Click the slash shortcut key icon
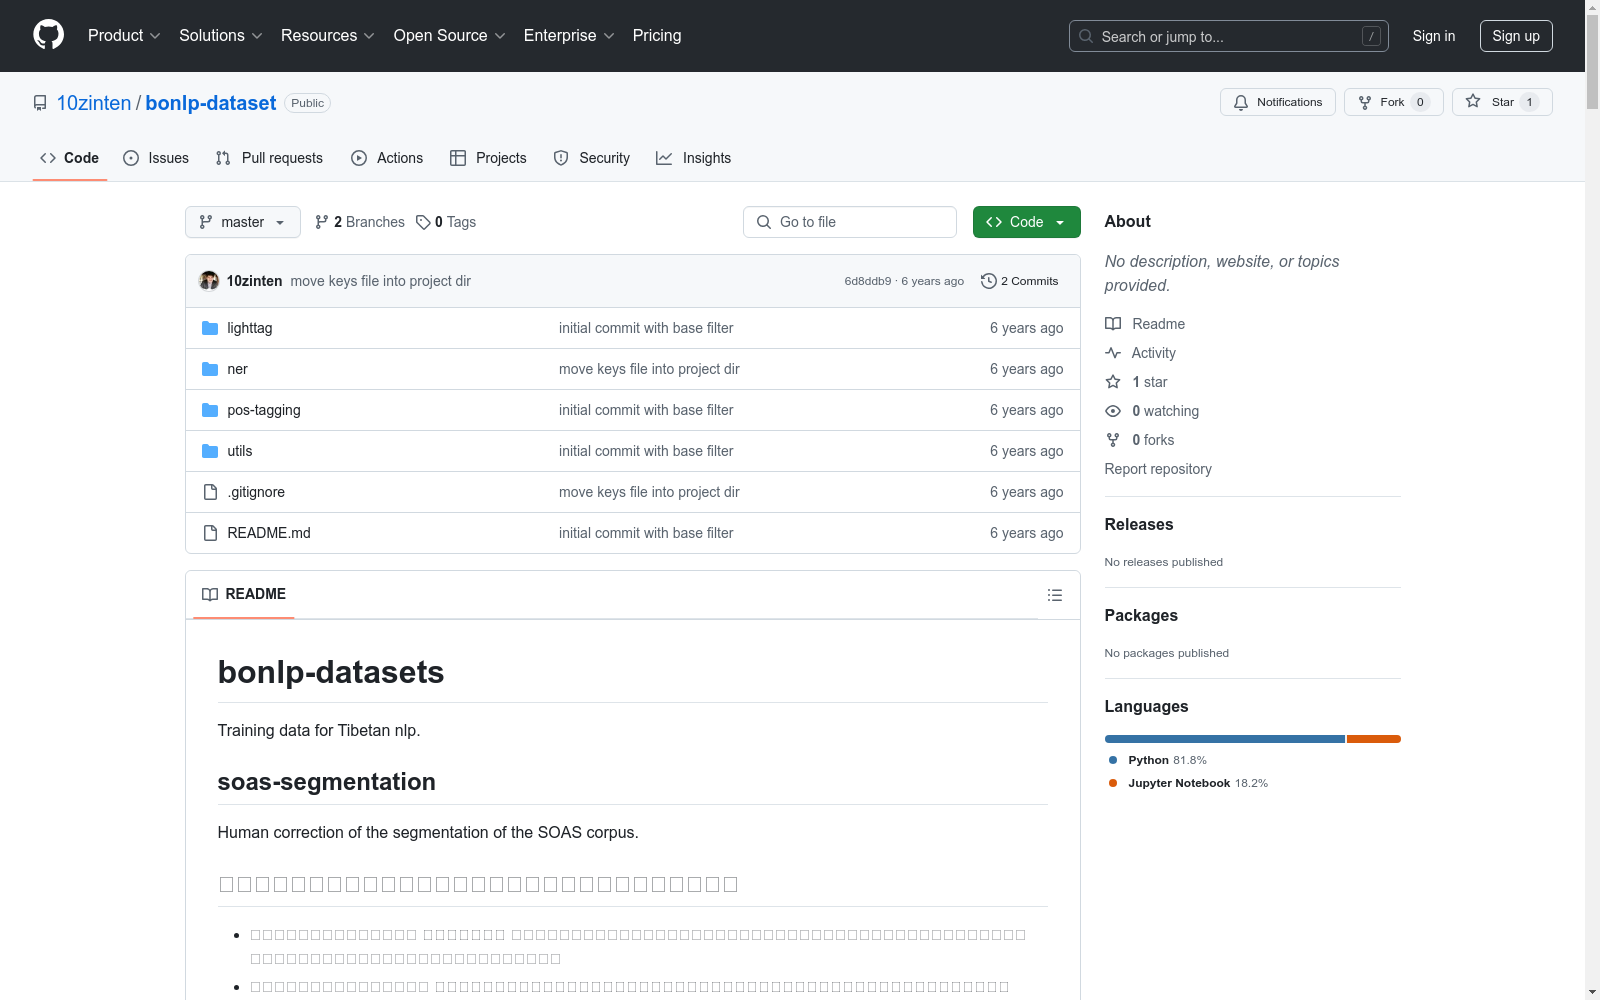This screenshot has width=1600, height=1000. [1371, 36]
